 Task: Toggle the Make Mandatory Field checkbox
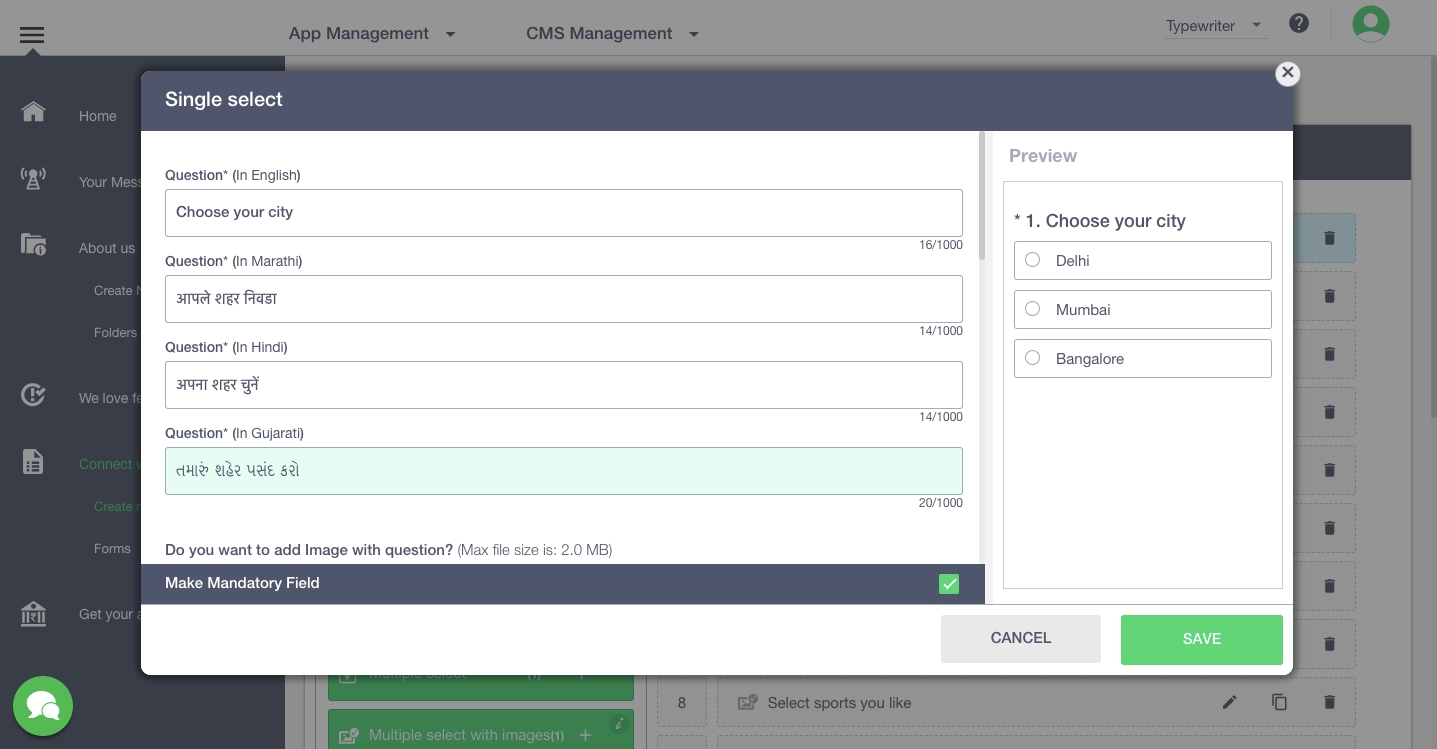click(x=948, y=584)
